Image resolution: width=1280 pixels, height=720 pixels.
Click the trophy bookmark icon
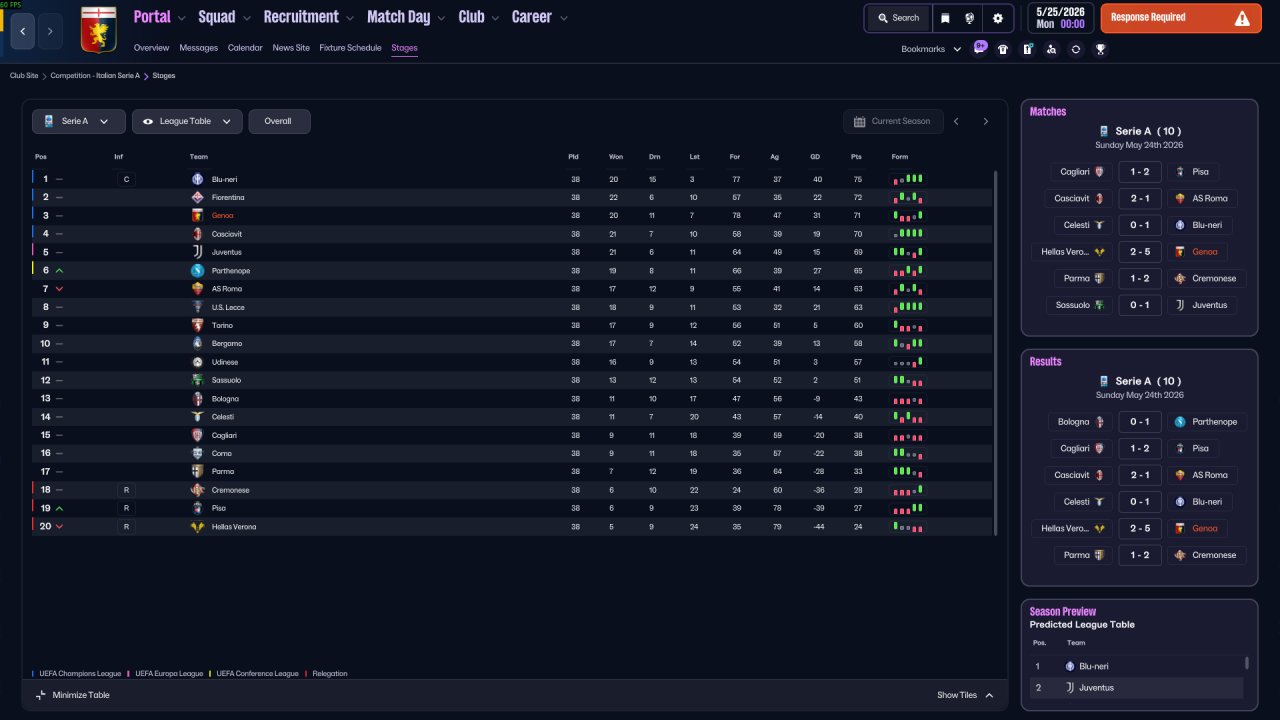click(1100, 49)
